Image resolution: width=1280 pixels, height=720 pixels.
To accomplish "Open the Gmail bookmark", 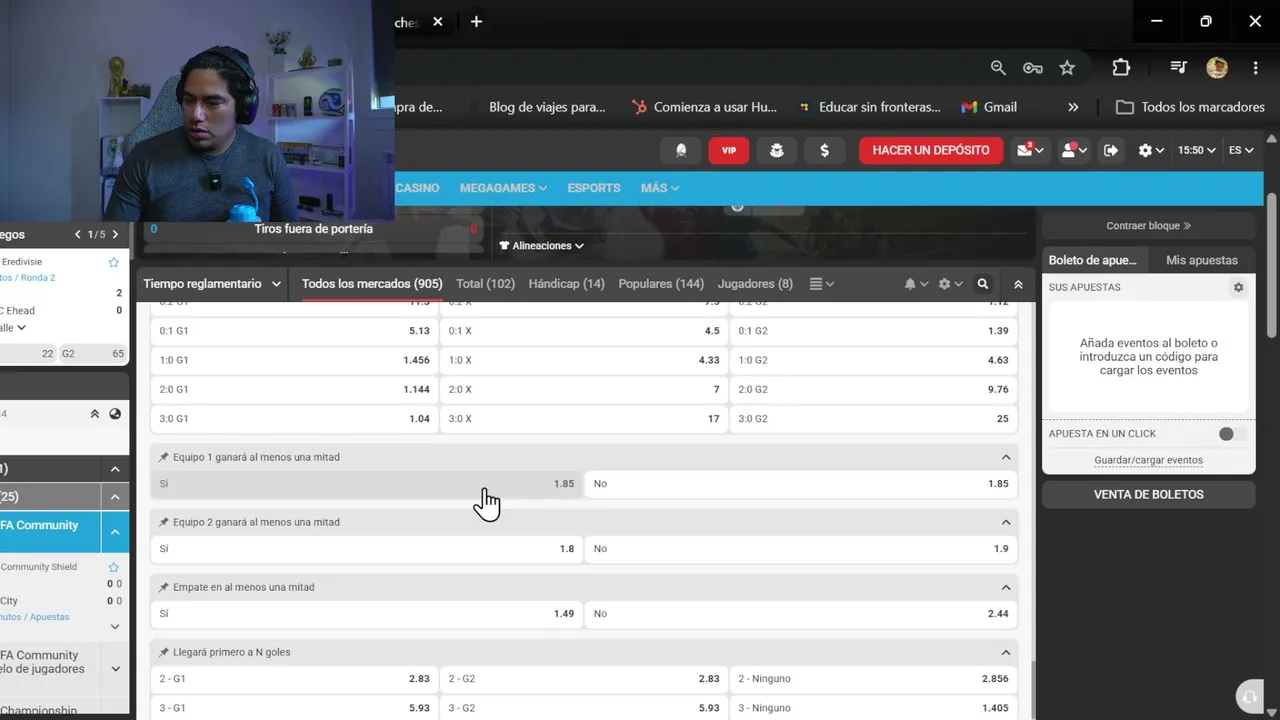I will [x=989, y=107].
